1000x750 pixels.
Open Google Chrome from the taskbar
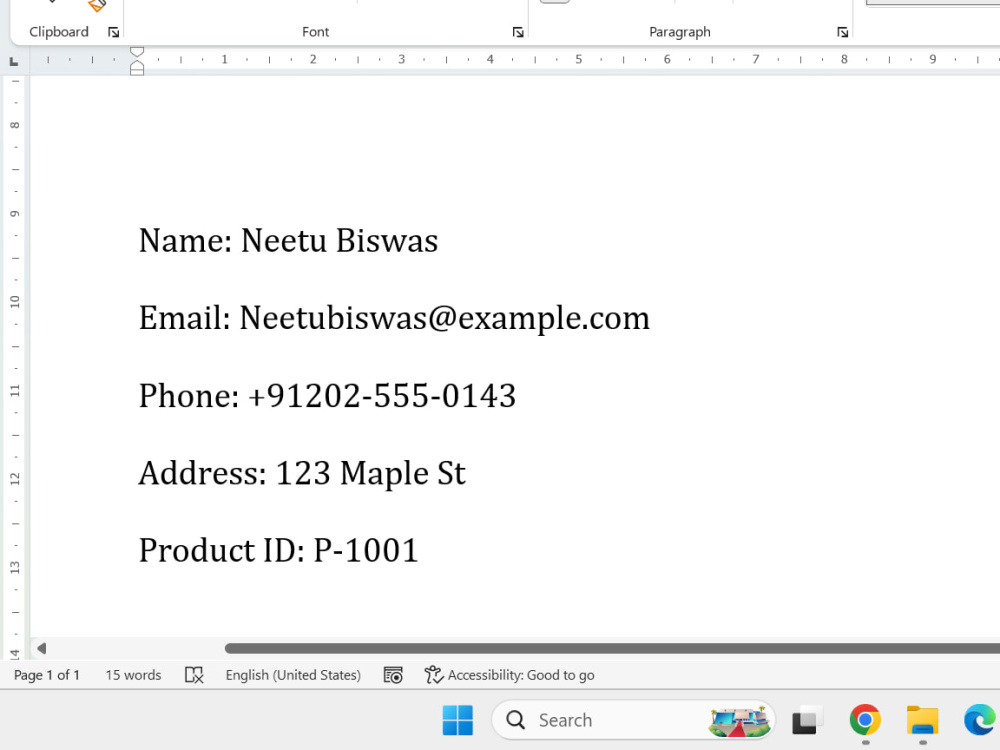click(x=865, y=721)
